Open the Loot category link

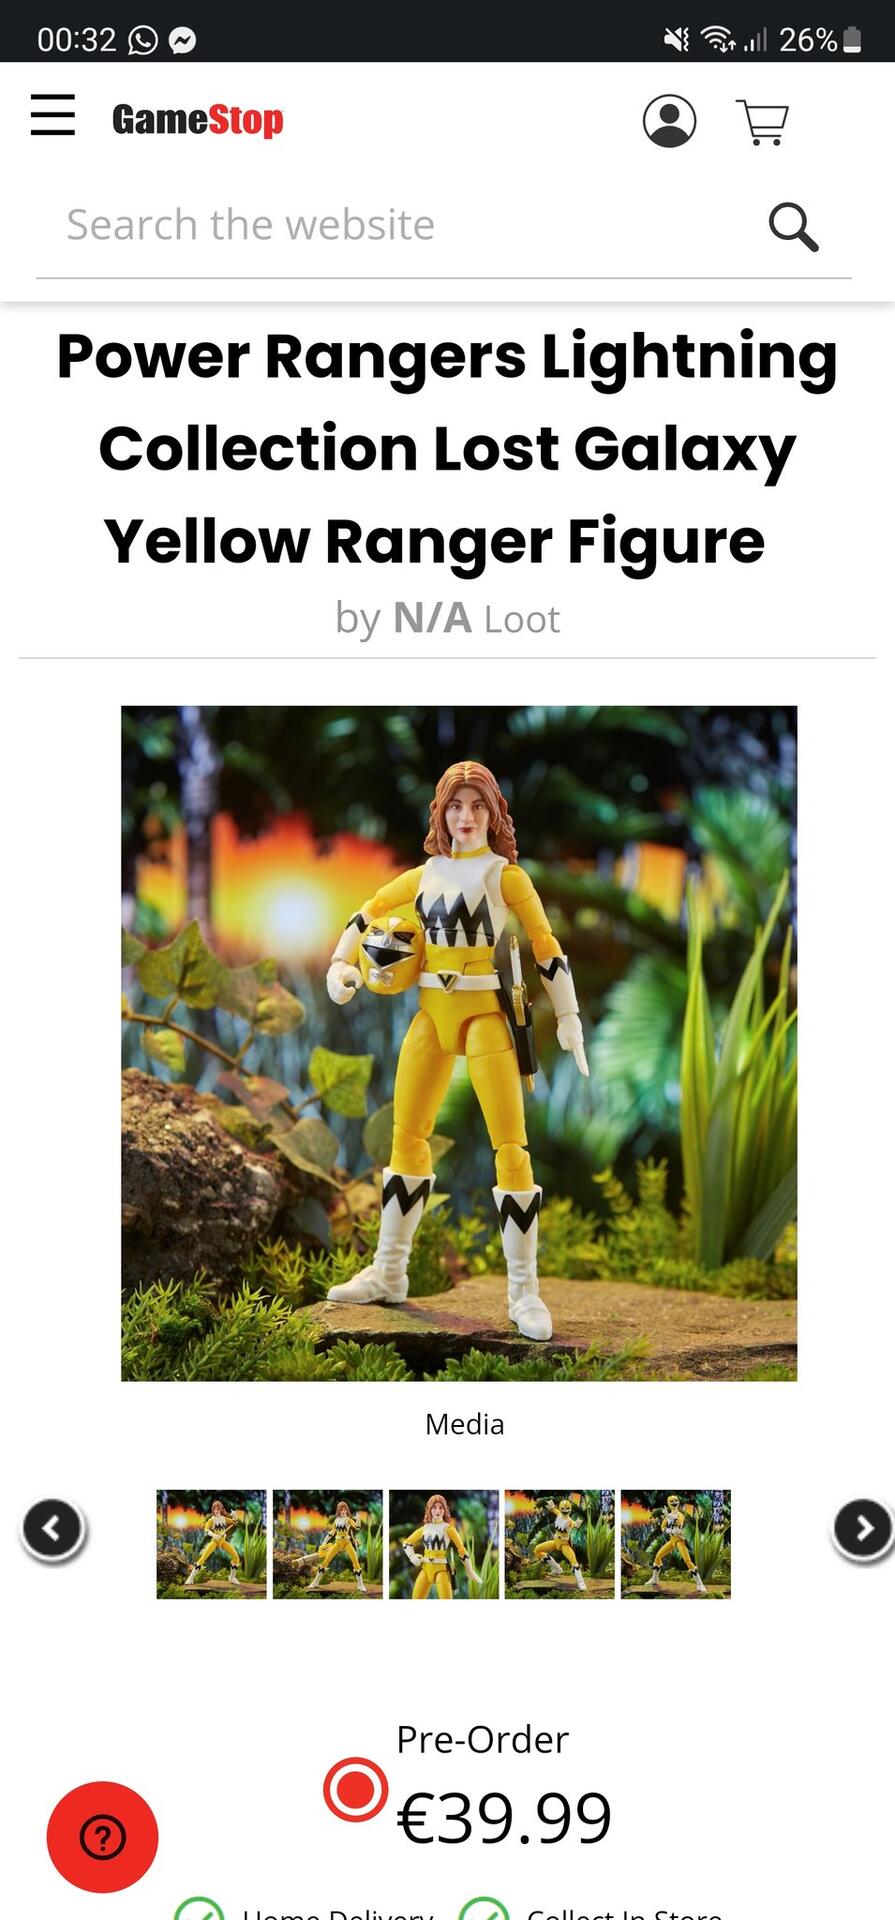tap(522, 620)
